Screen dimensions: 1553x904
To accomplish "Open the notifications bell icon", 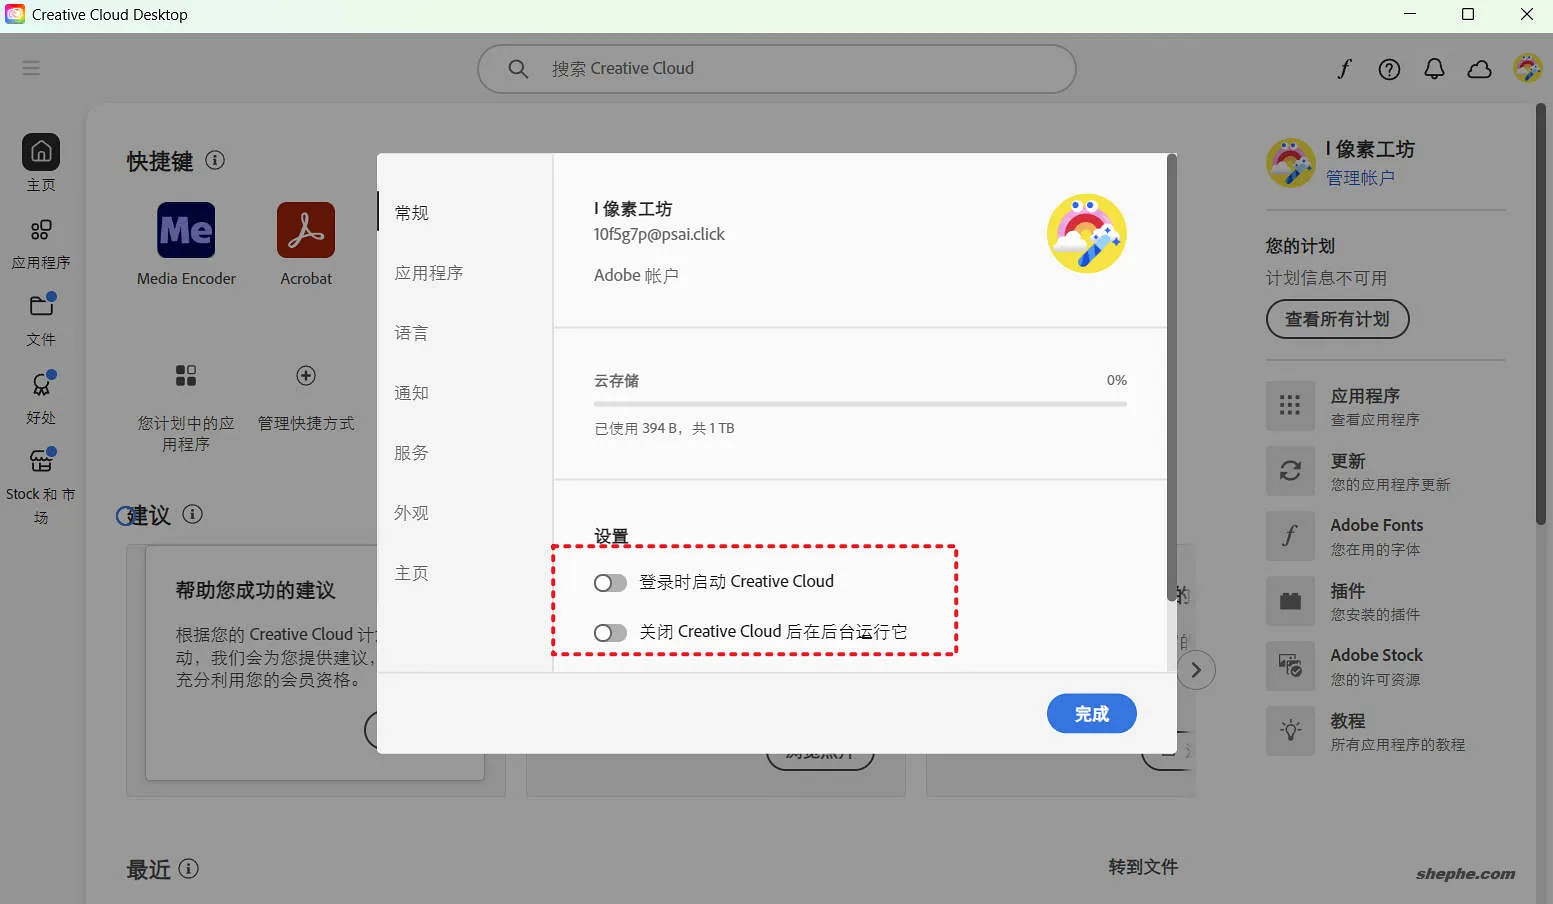I will tap(1434, 68).
